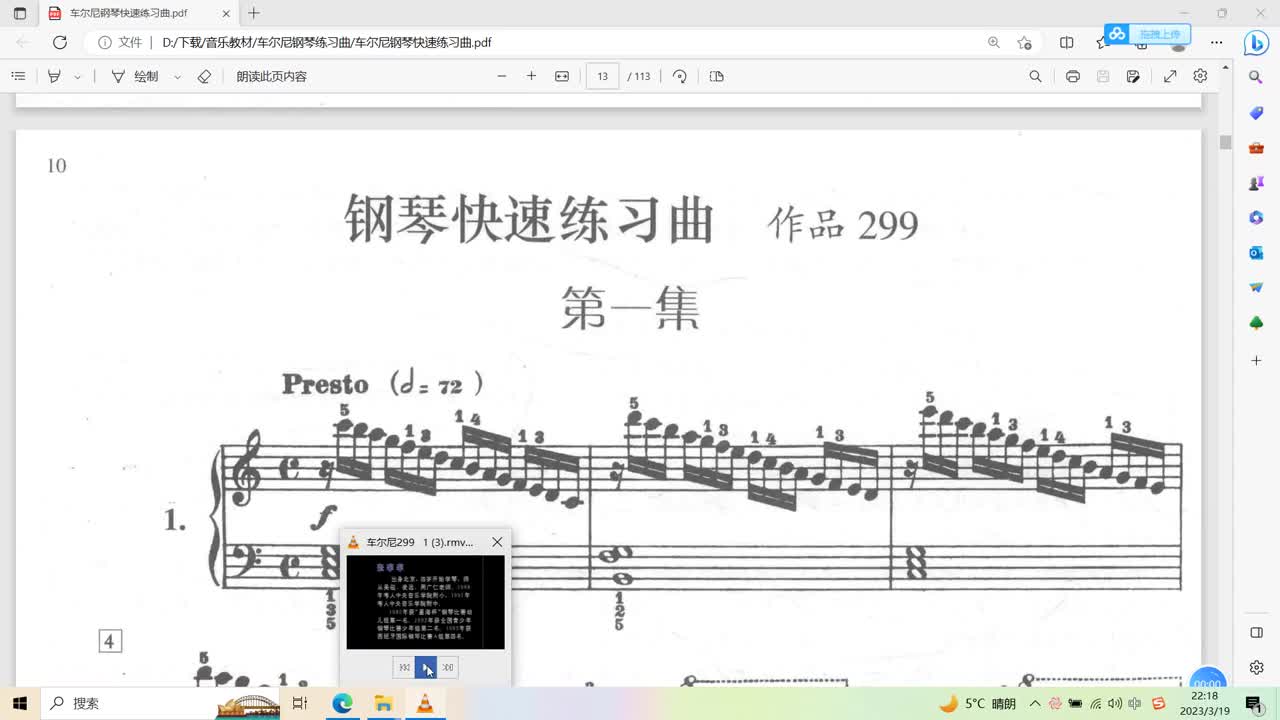The image size is (1280, 720).
Task: Open the split screen icon in Edge toolbar
Action: [1066, 43]
